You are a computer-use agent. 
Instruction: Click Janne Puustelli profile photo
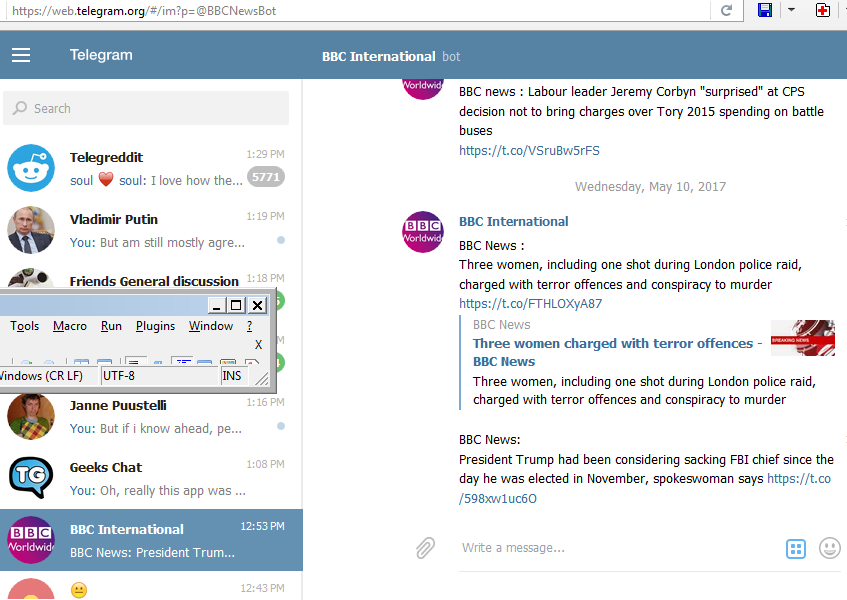coord(31,416)
